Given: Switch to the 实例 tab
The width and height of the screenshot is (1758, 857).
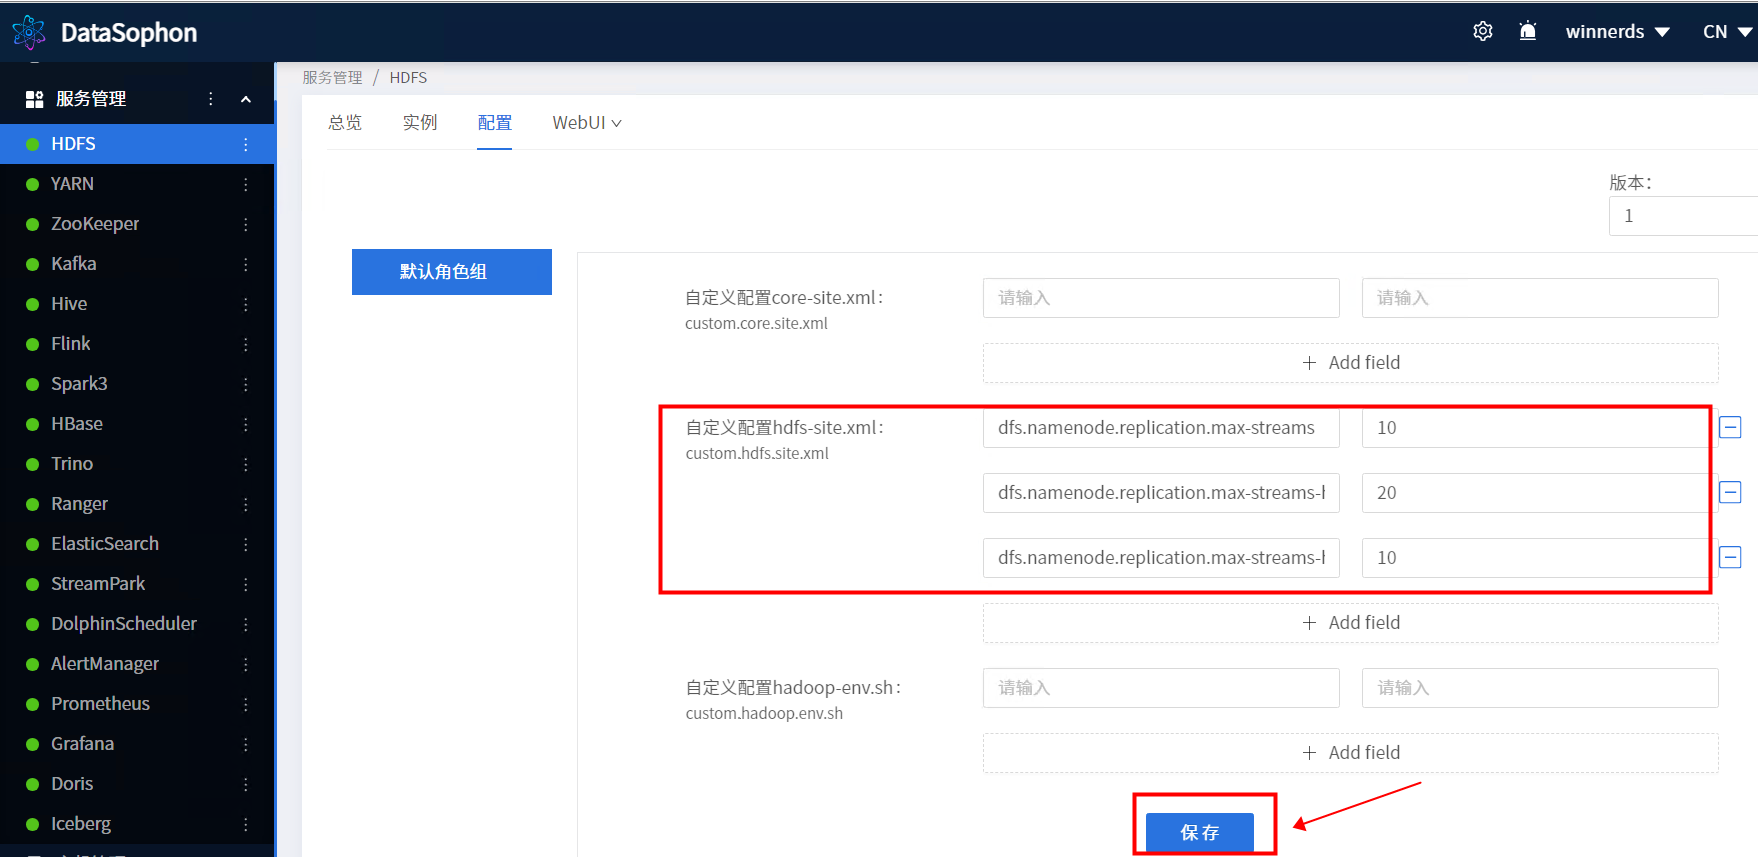Looking at the screenshot, I should [x=420, y=123].
